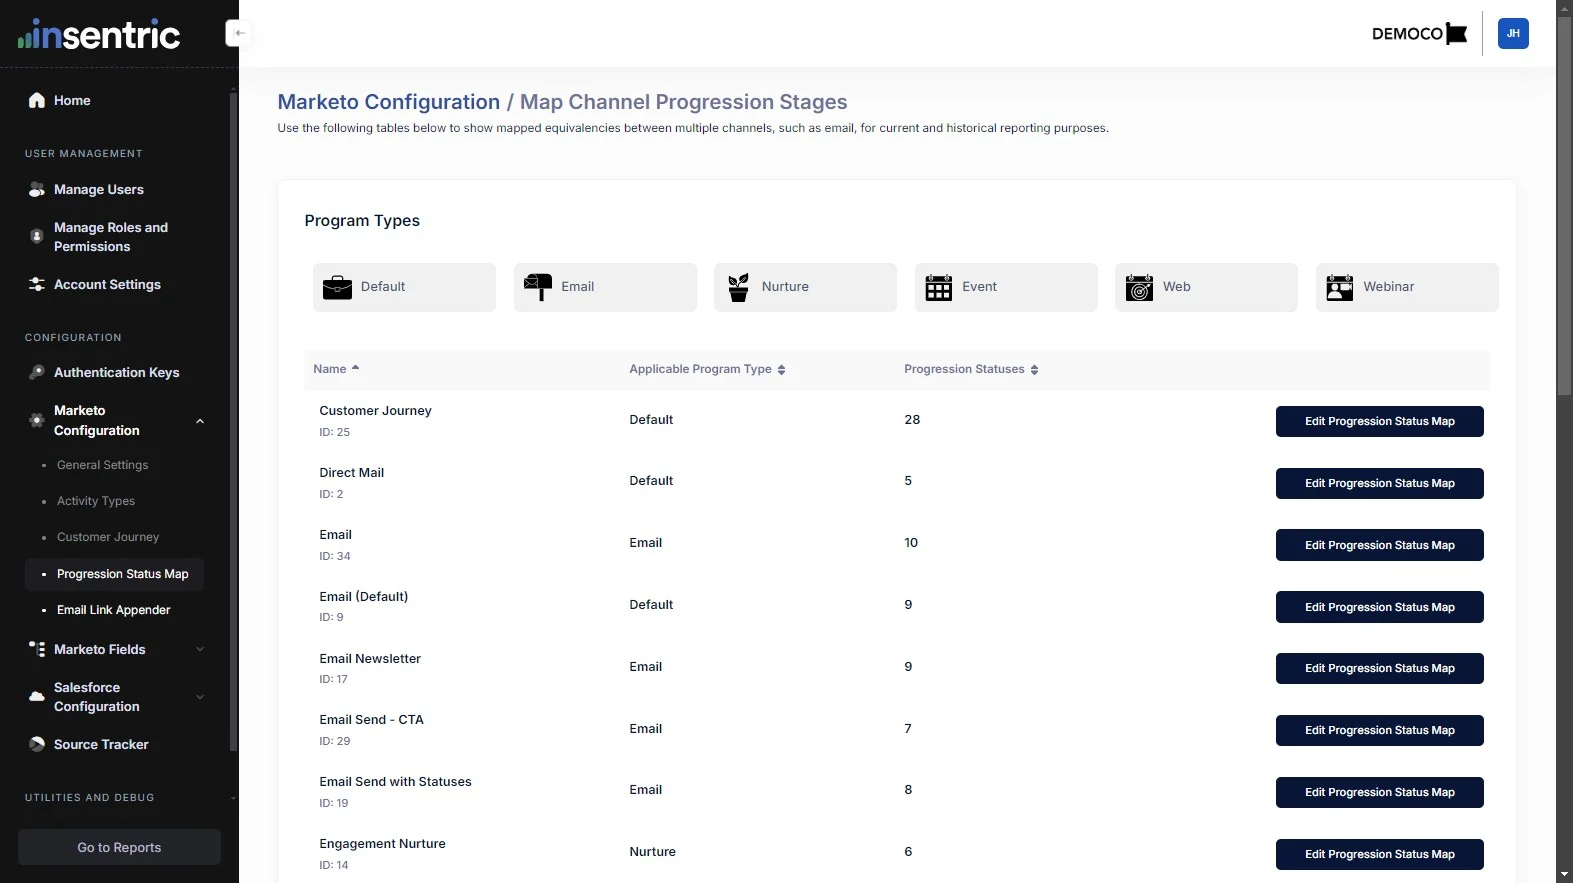Edit Progression Status Map for Direct Mail
Image resolution: width=1573 pixels, height=883 pixels.
coord(1379,483)
